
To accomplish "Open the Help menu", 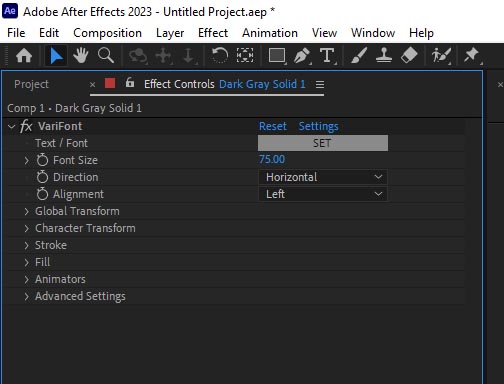I will pos(421,33).
